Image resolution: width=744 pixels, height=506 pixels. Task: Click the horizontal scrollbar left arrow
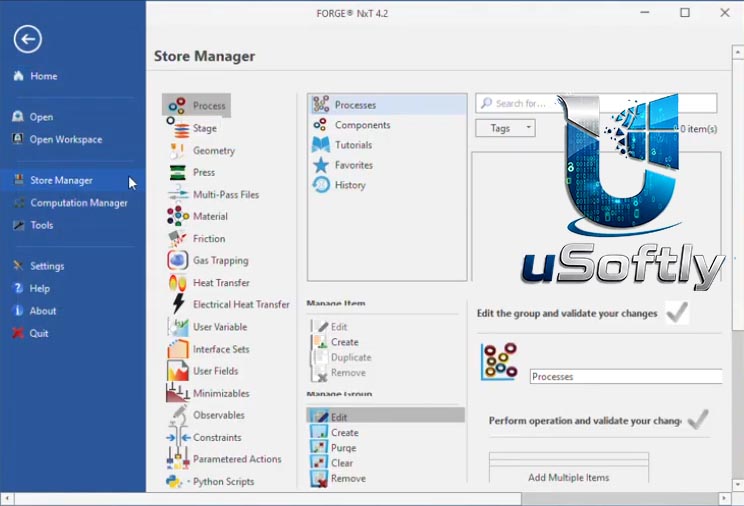7,498
